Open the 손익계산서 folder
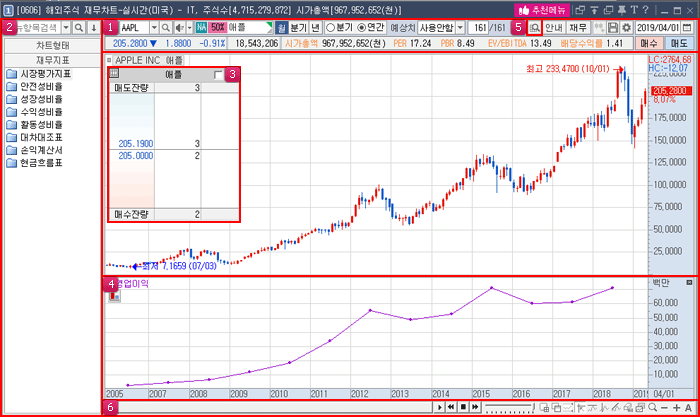This screenshot has width=700, height=417. (x=35, y=150)
